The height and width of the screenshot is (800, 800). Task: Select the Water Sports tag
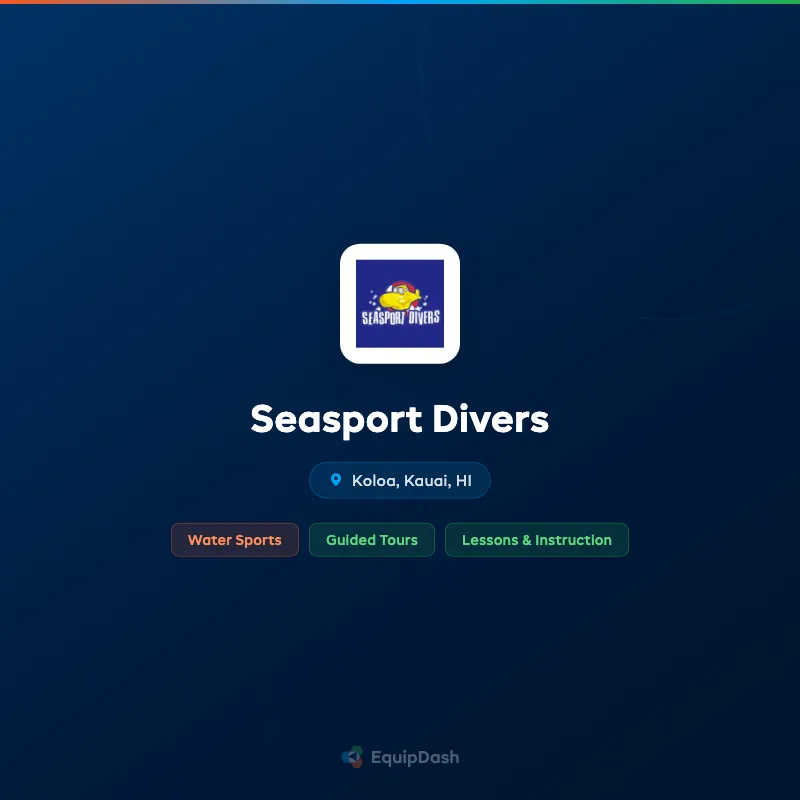coord(235,540)
